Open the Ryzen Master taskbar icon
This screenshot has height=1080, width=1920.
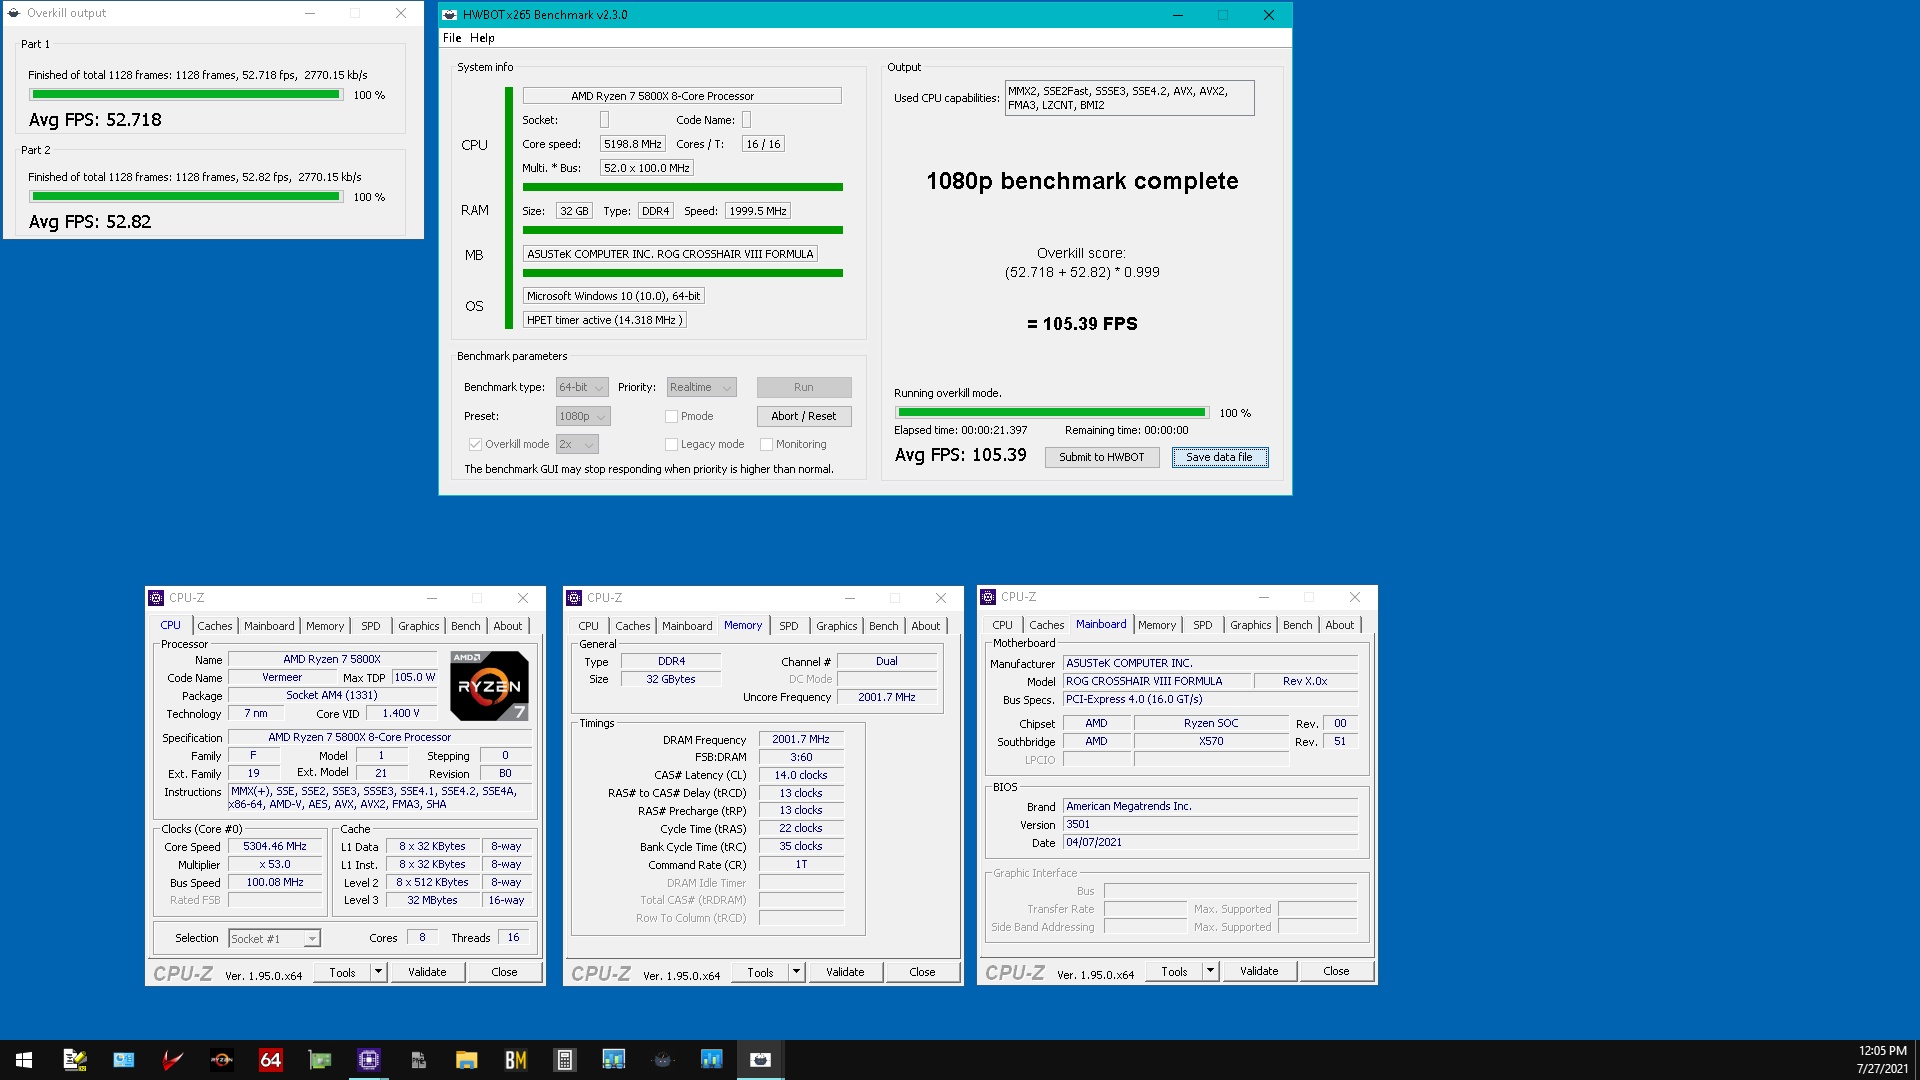pos(221,1060)
